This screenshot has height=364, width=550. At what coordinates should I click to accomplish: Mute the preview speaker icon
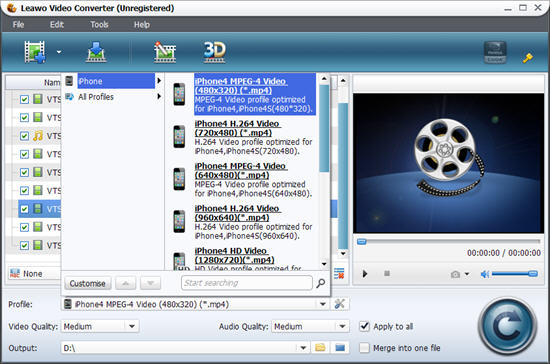pos(485,274)
